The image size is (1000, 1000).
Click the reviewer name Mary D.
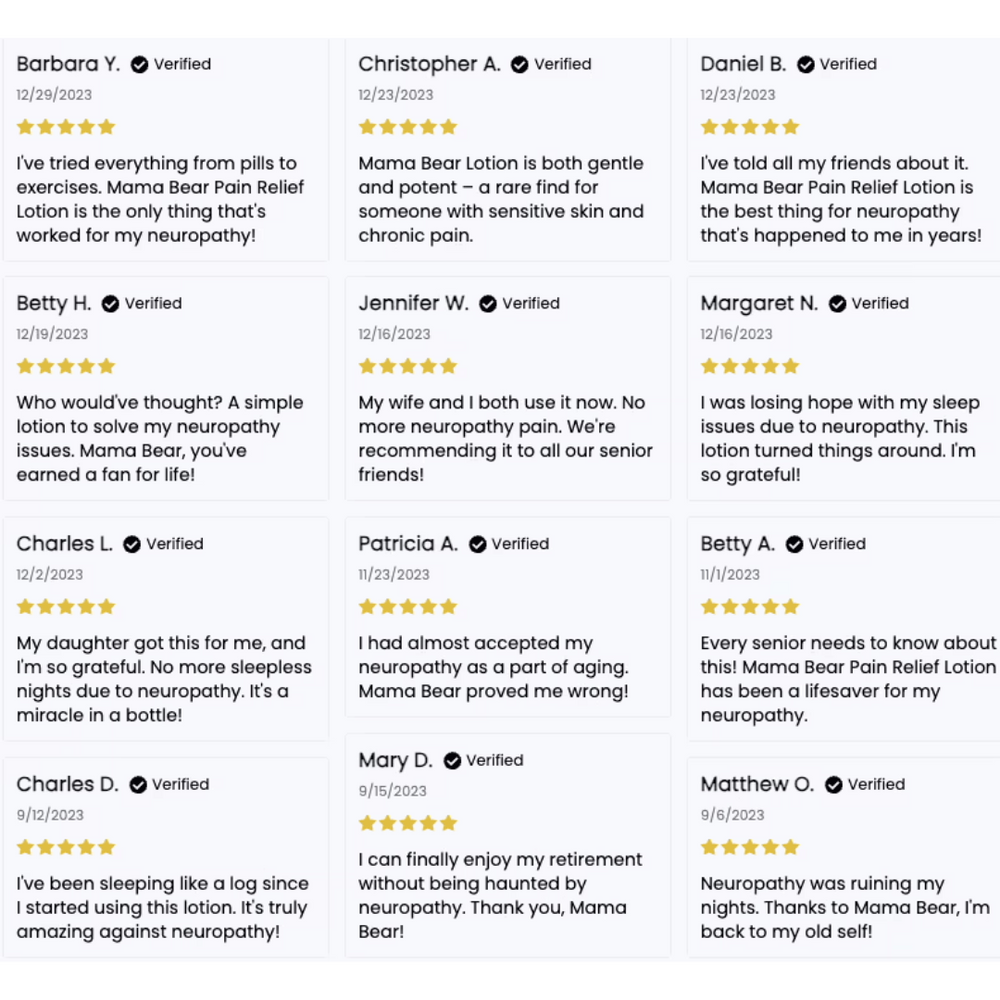[395, 761]
